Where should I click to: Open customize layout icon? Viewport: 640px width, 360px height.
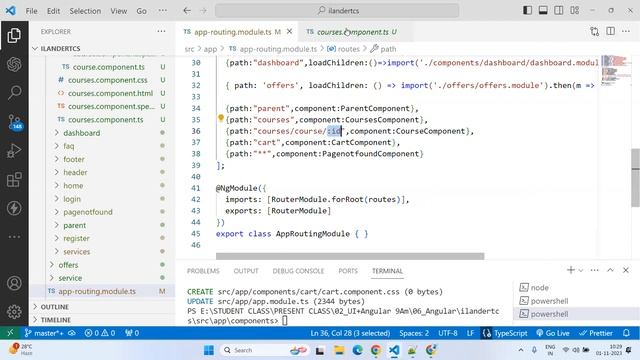[x=575, y=11]
